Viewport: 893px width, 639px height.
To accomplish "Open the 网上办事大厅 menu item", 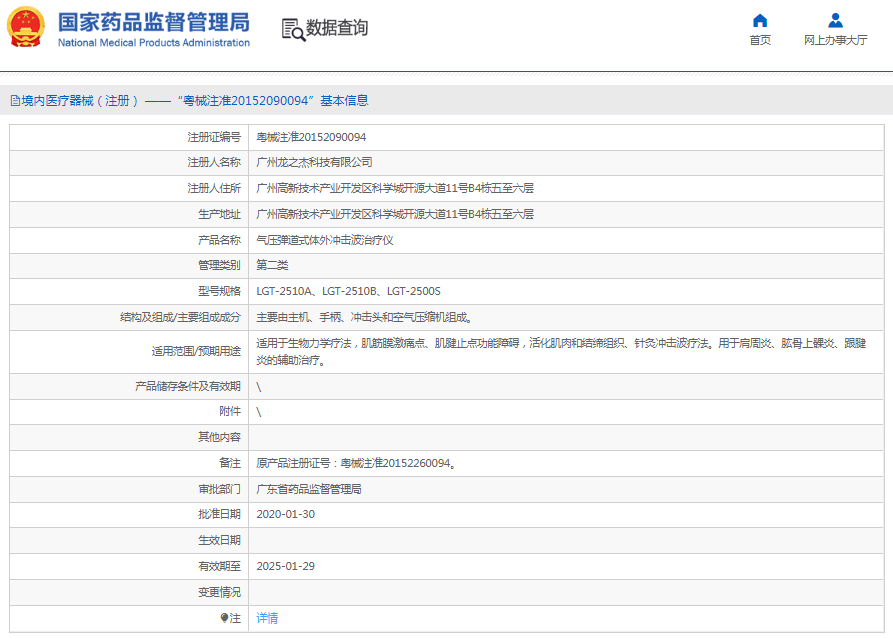I will coord(835,40).
